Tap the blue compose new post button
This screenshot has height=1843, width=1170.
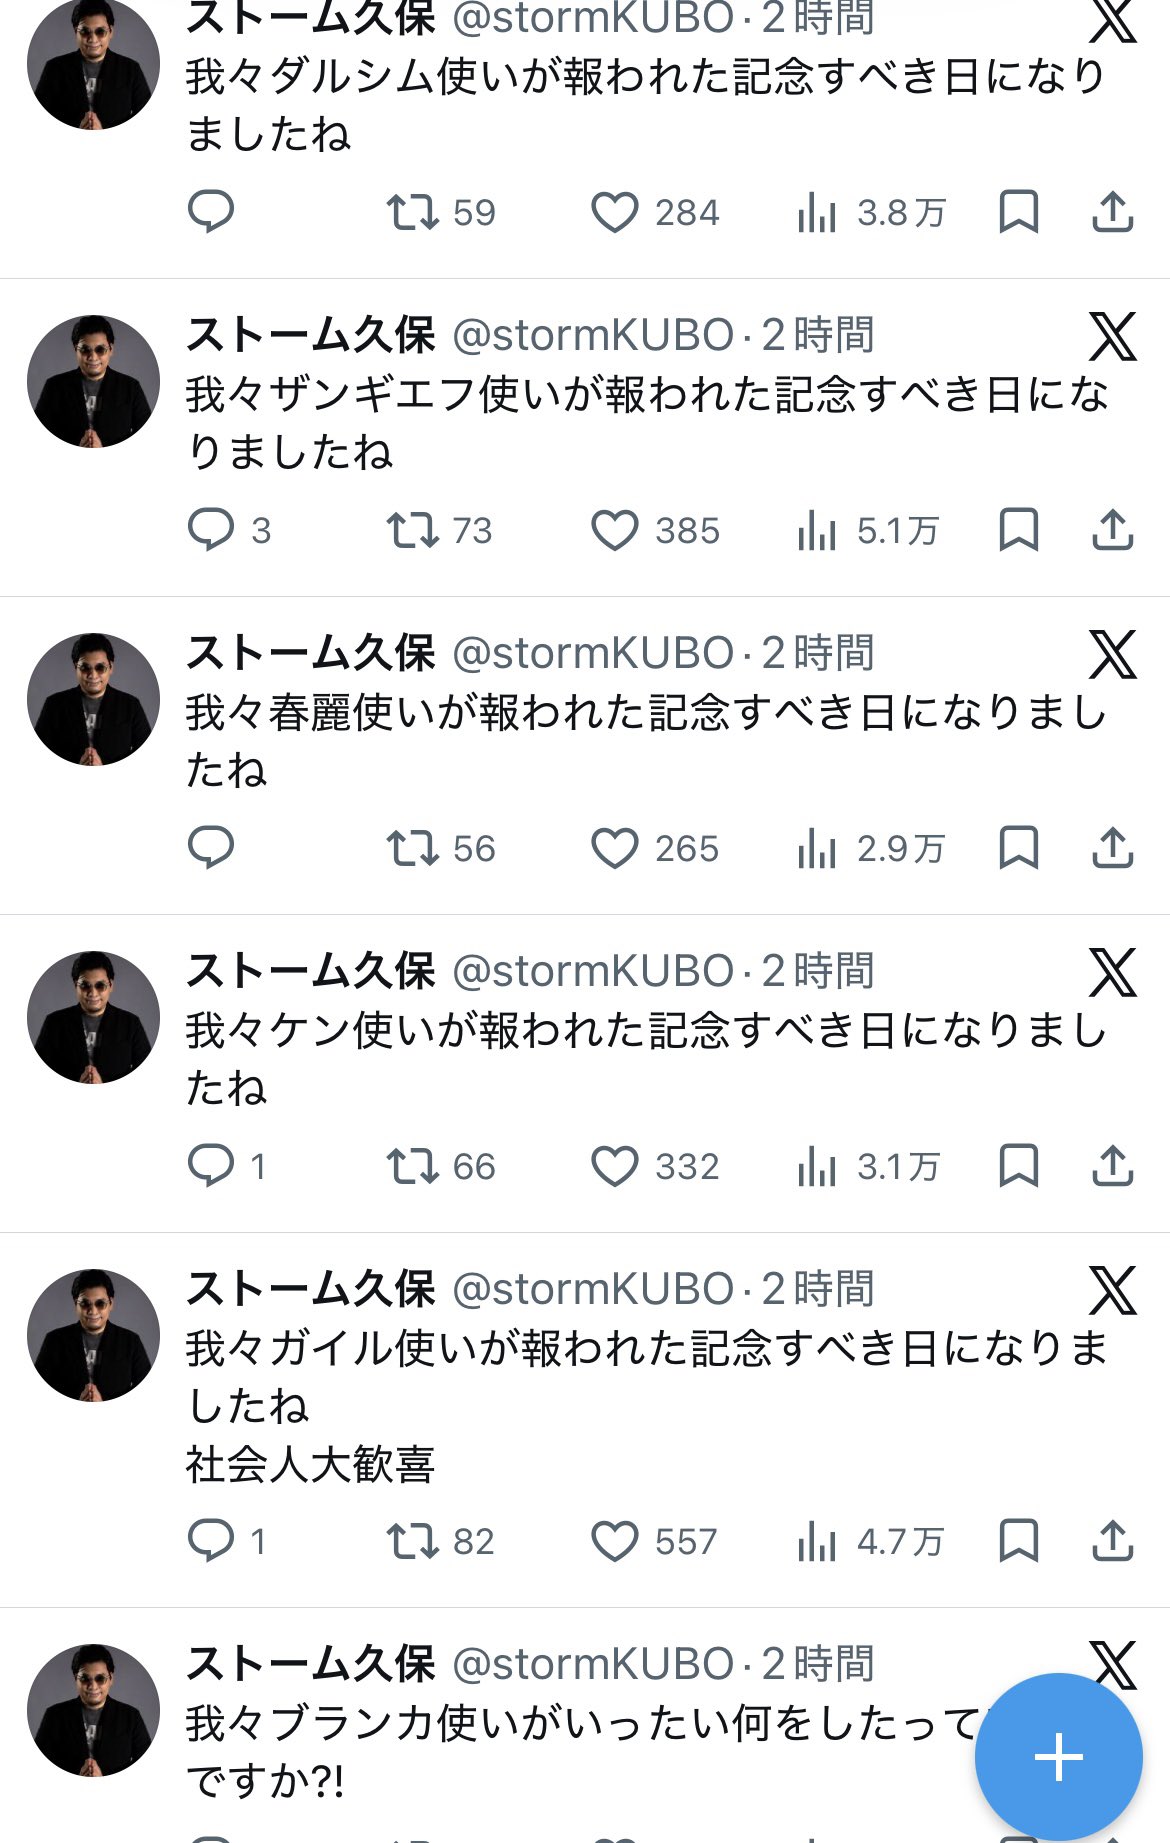1058,1756
